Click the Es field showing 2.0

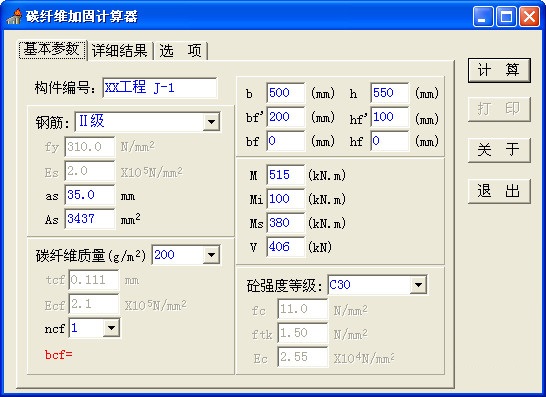pyautogui.click(x=89, y=171)
